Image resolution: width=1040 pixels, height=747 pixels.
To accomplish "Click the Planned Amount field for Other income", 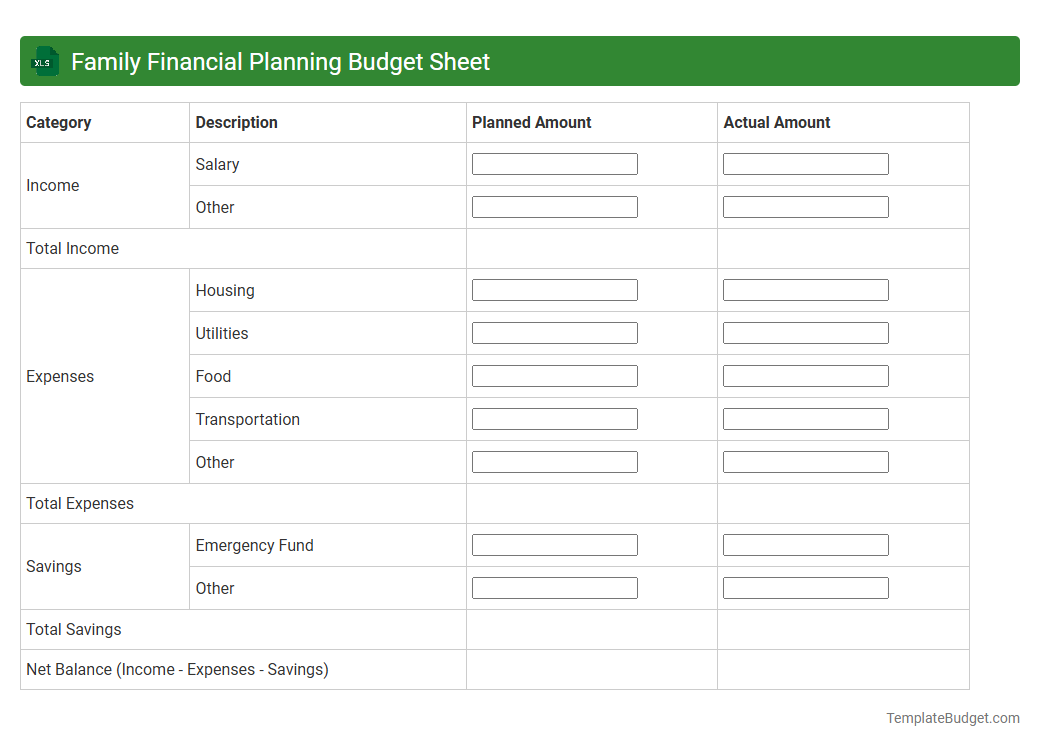I will tap(554, 207).
